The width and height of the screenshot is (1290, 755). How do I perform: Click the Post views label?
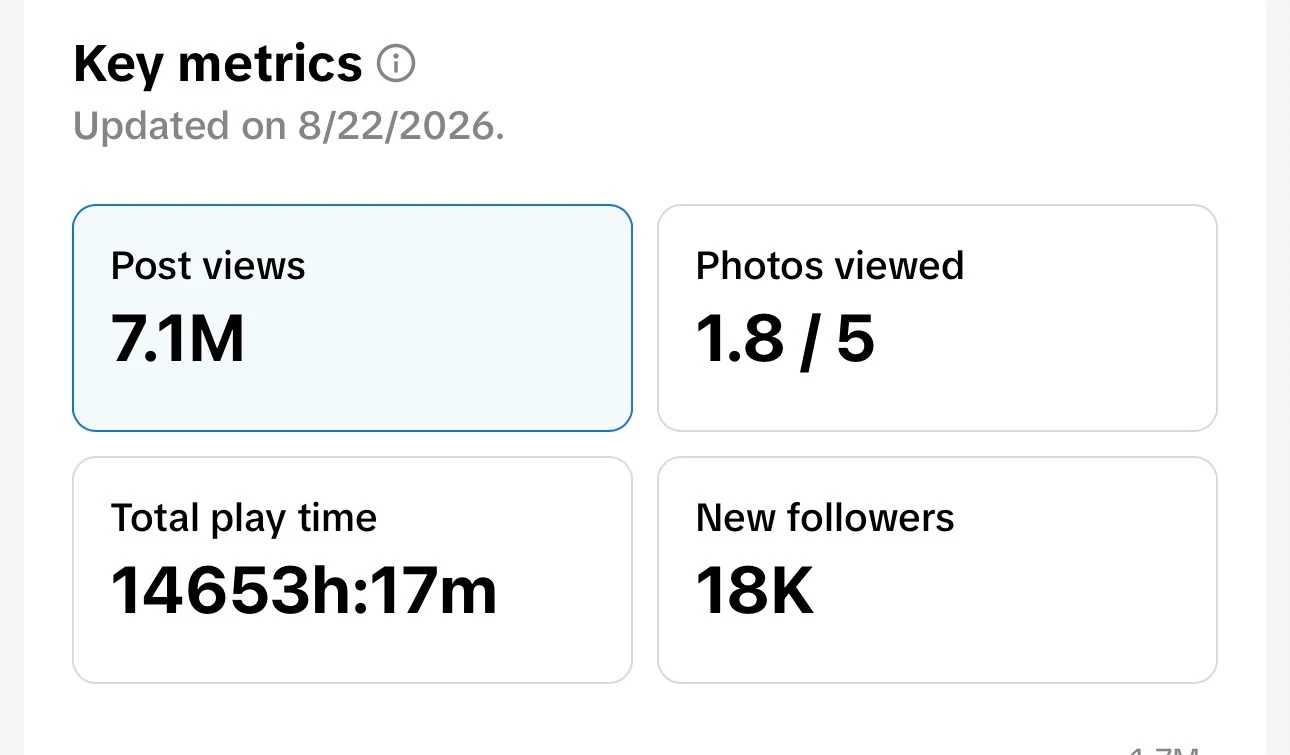click(x=208, y=266)
